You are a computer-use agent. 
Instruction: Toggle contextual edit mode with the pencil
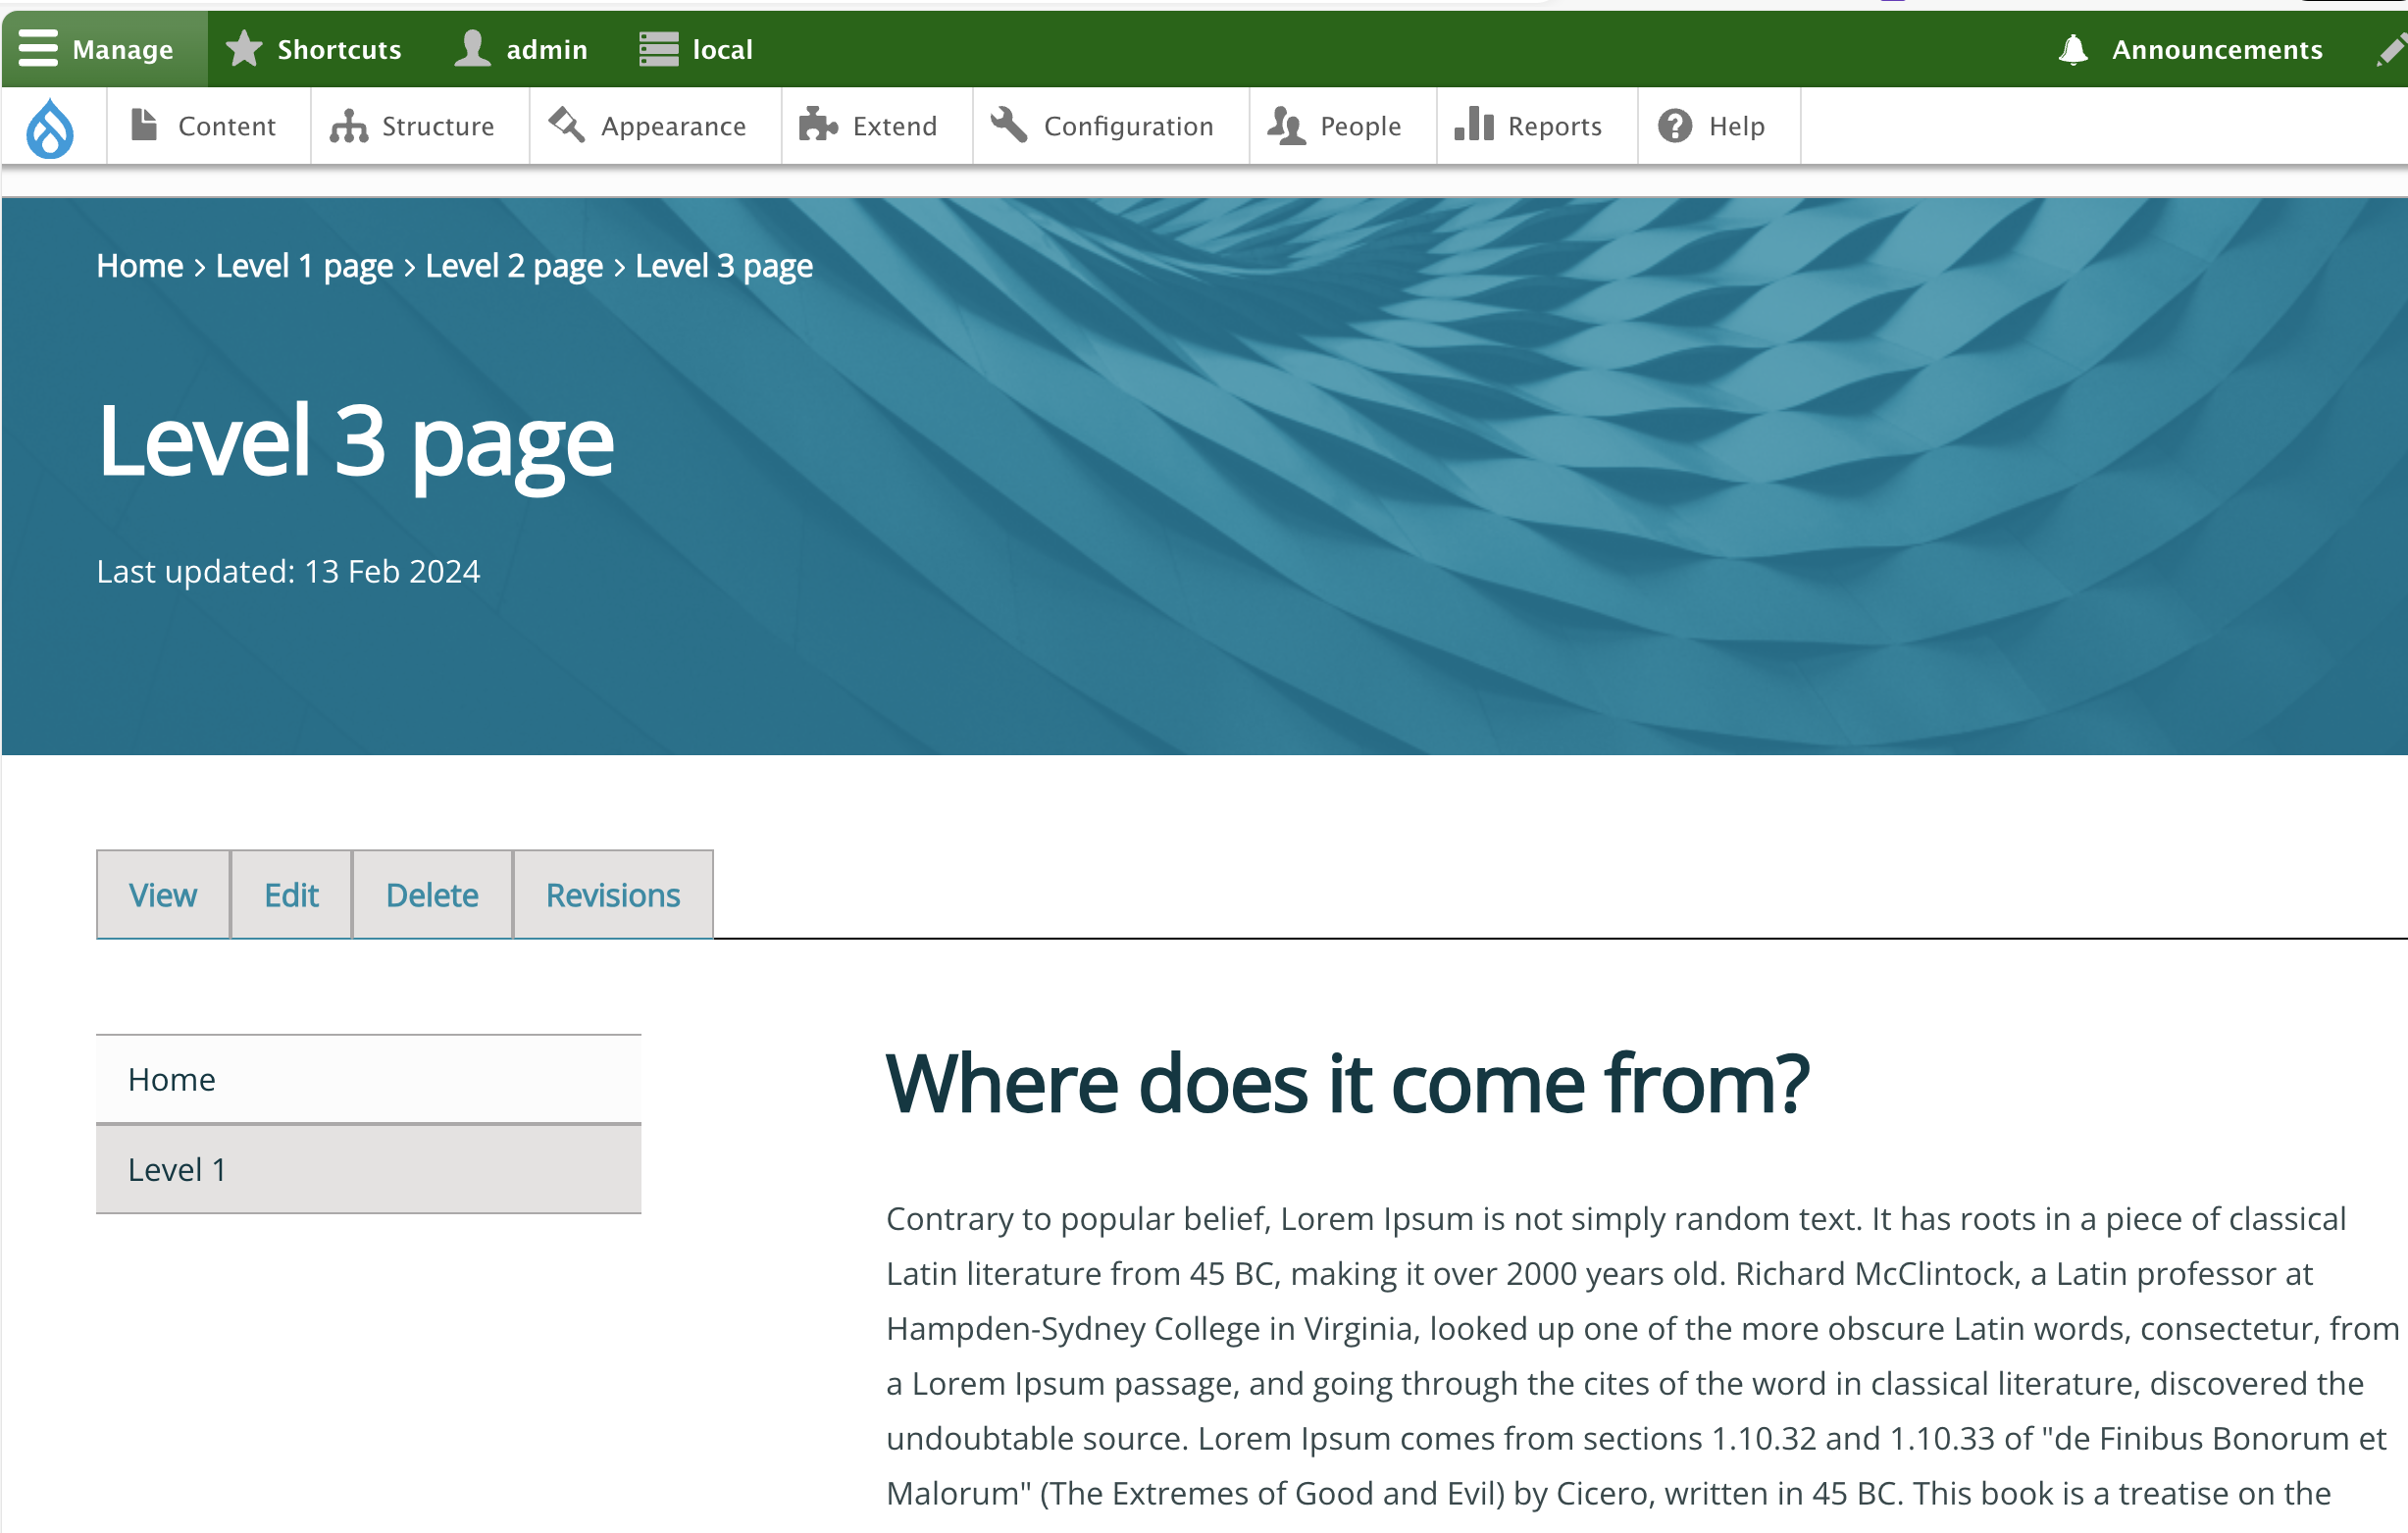2388,48
